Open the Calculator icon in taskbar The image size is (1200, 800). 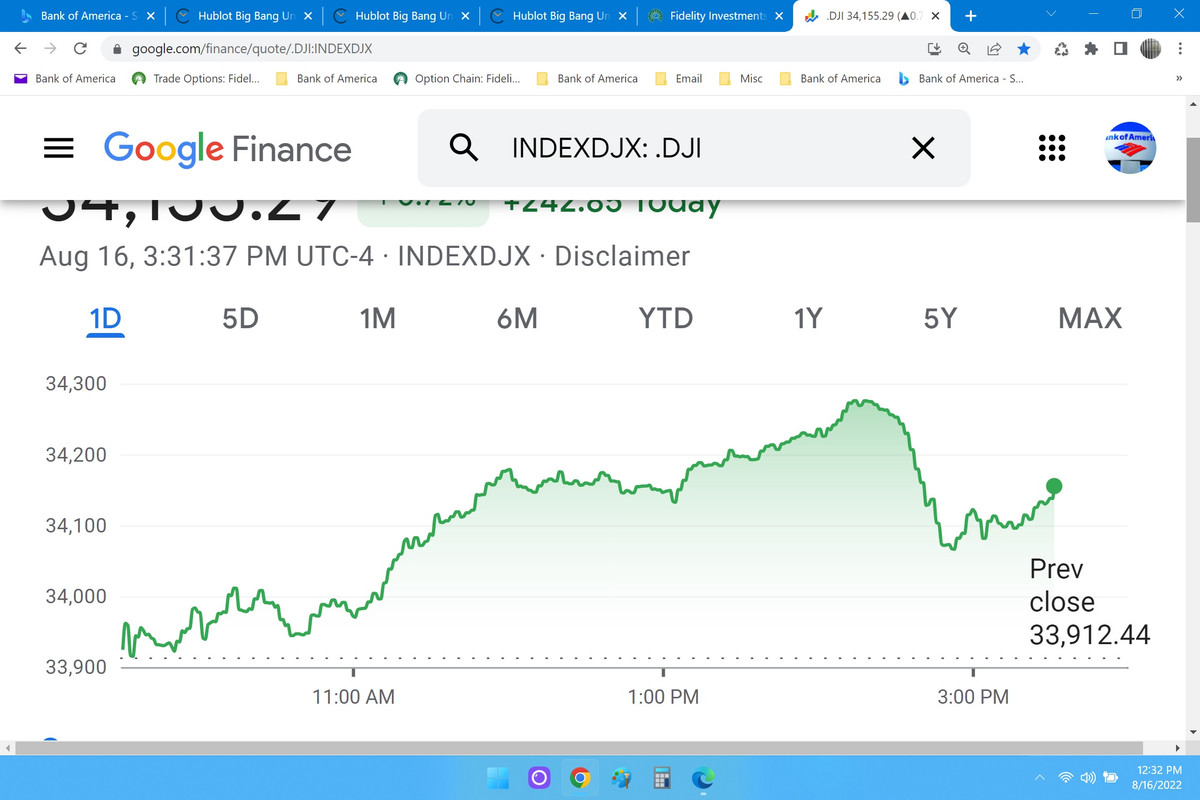pos(661,777)
